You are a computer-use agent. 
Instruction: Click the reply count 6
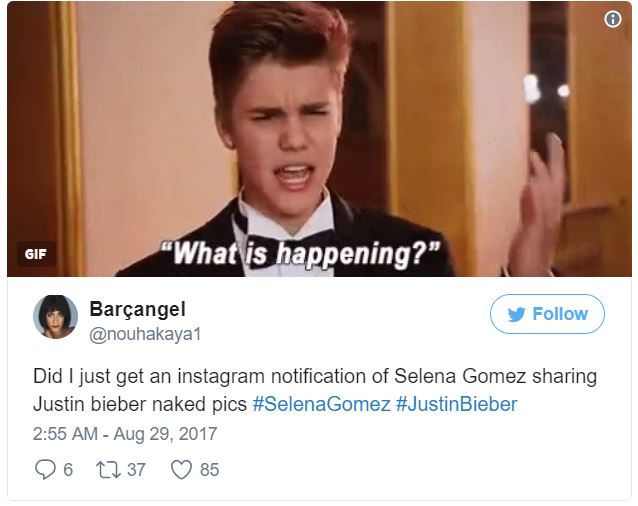tap(68, 469)
